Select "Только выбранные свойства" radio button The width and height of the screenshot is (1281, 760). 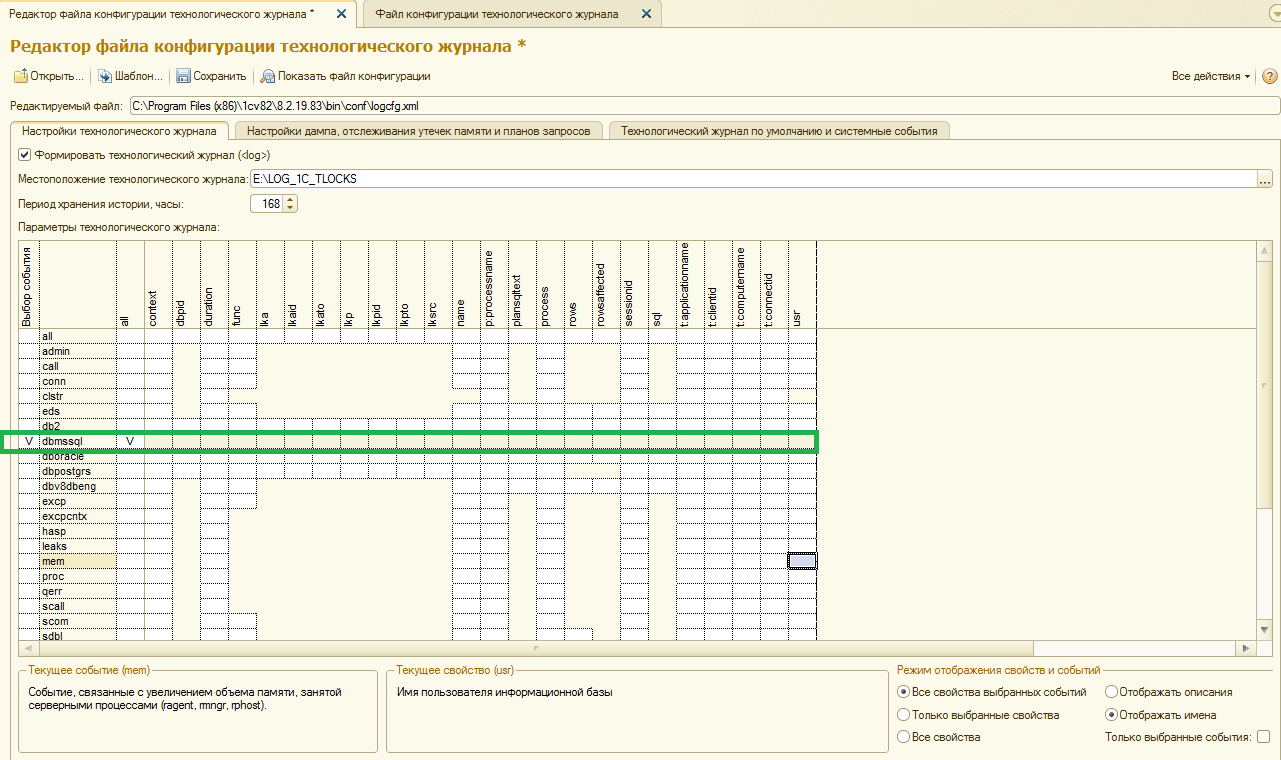tap(904, 715)
